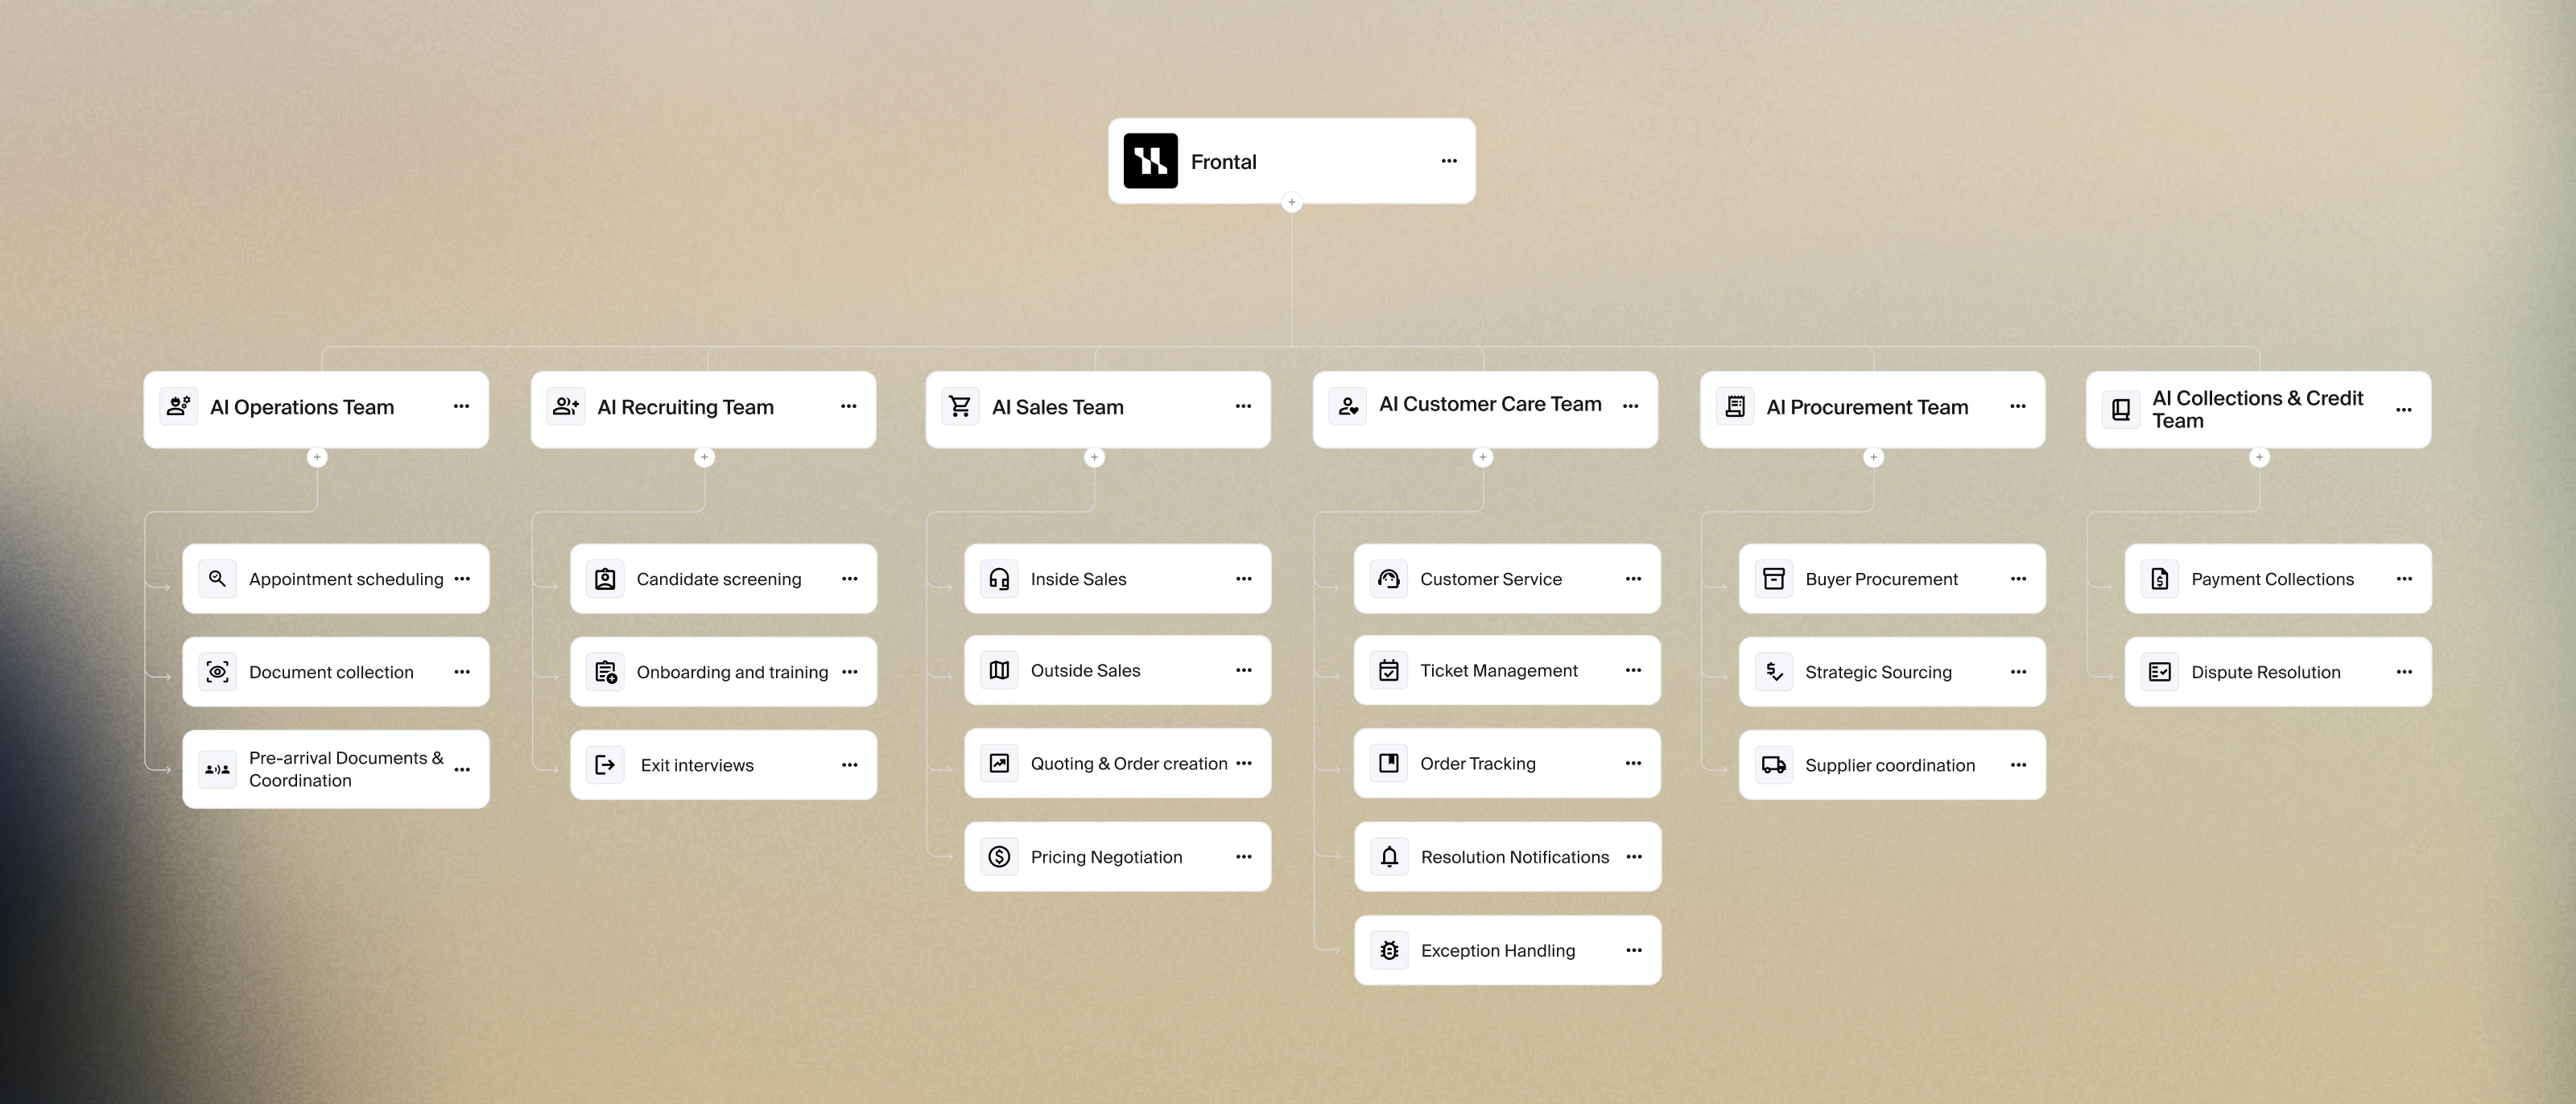This screenshot has width=2576, height=1104.
Task: Click the Resolution Notifications bell icon
Action: 1389,857
